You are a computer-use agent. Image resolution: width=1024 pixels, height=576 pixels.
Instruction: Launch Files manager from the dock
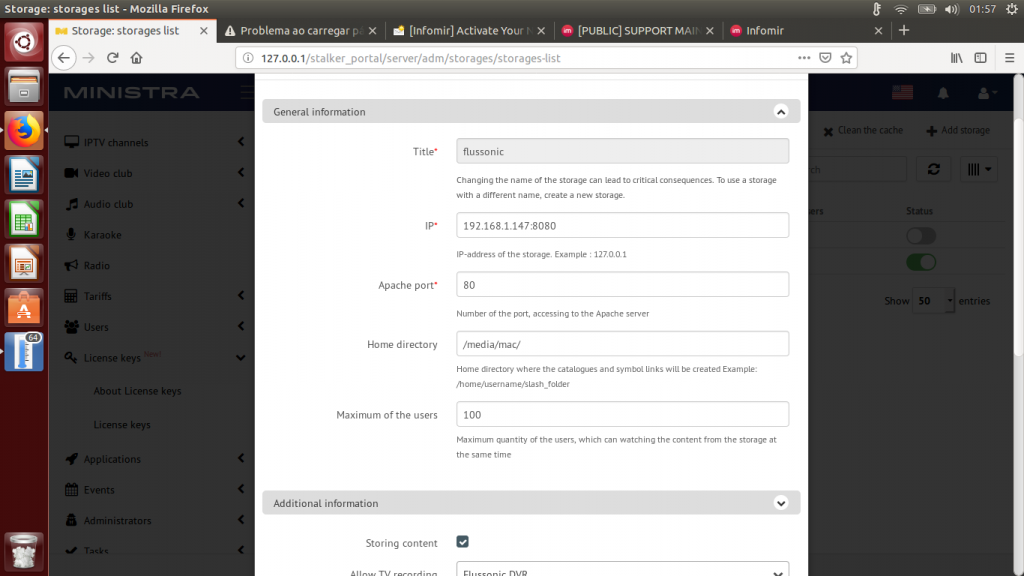coord(24,86)
